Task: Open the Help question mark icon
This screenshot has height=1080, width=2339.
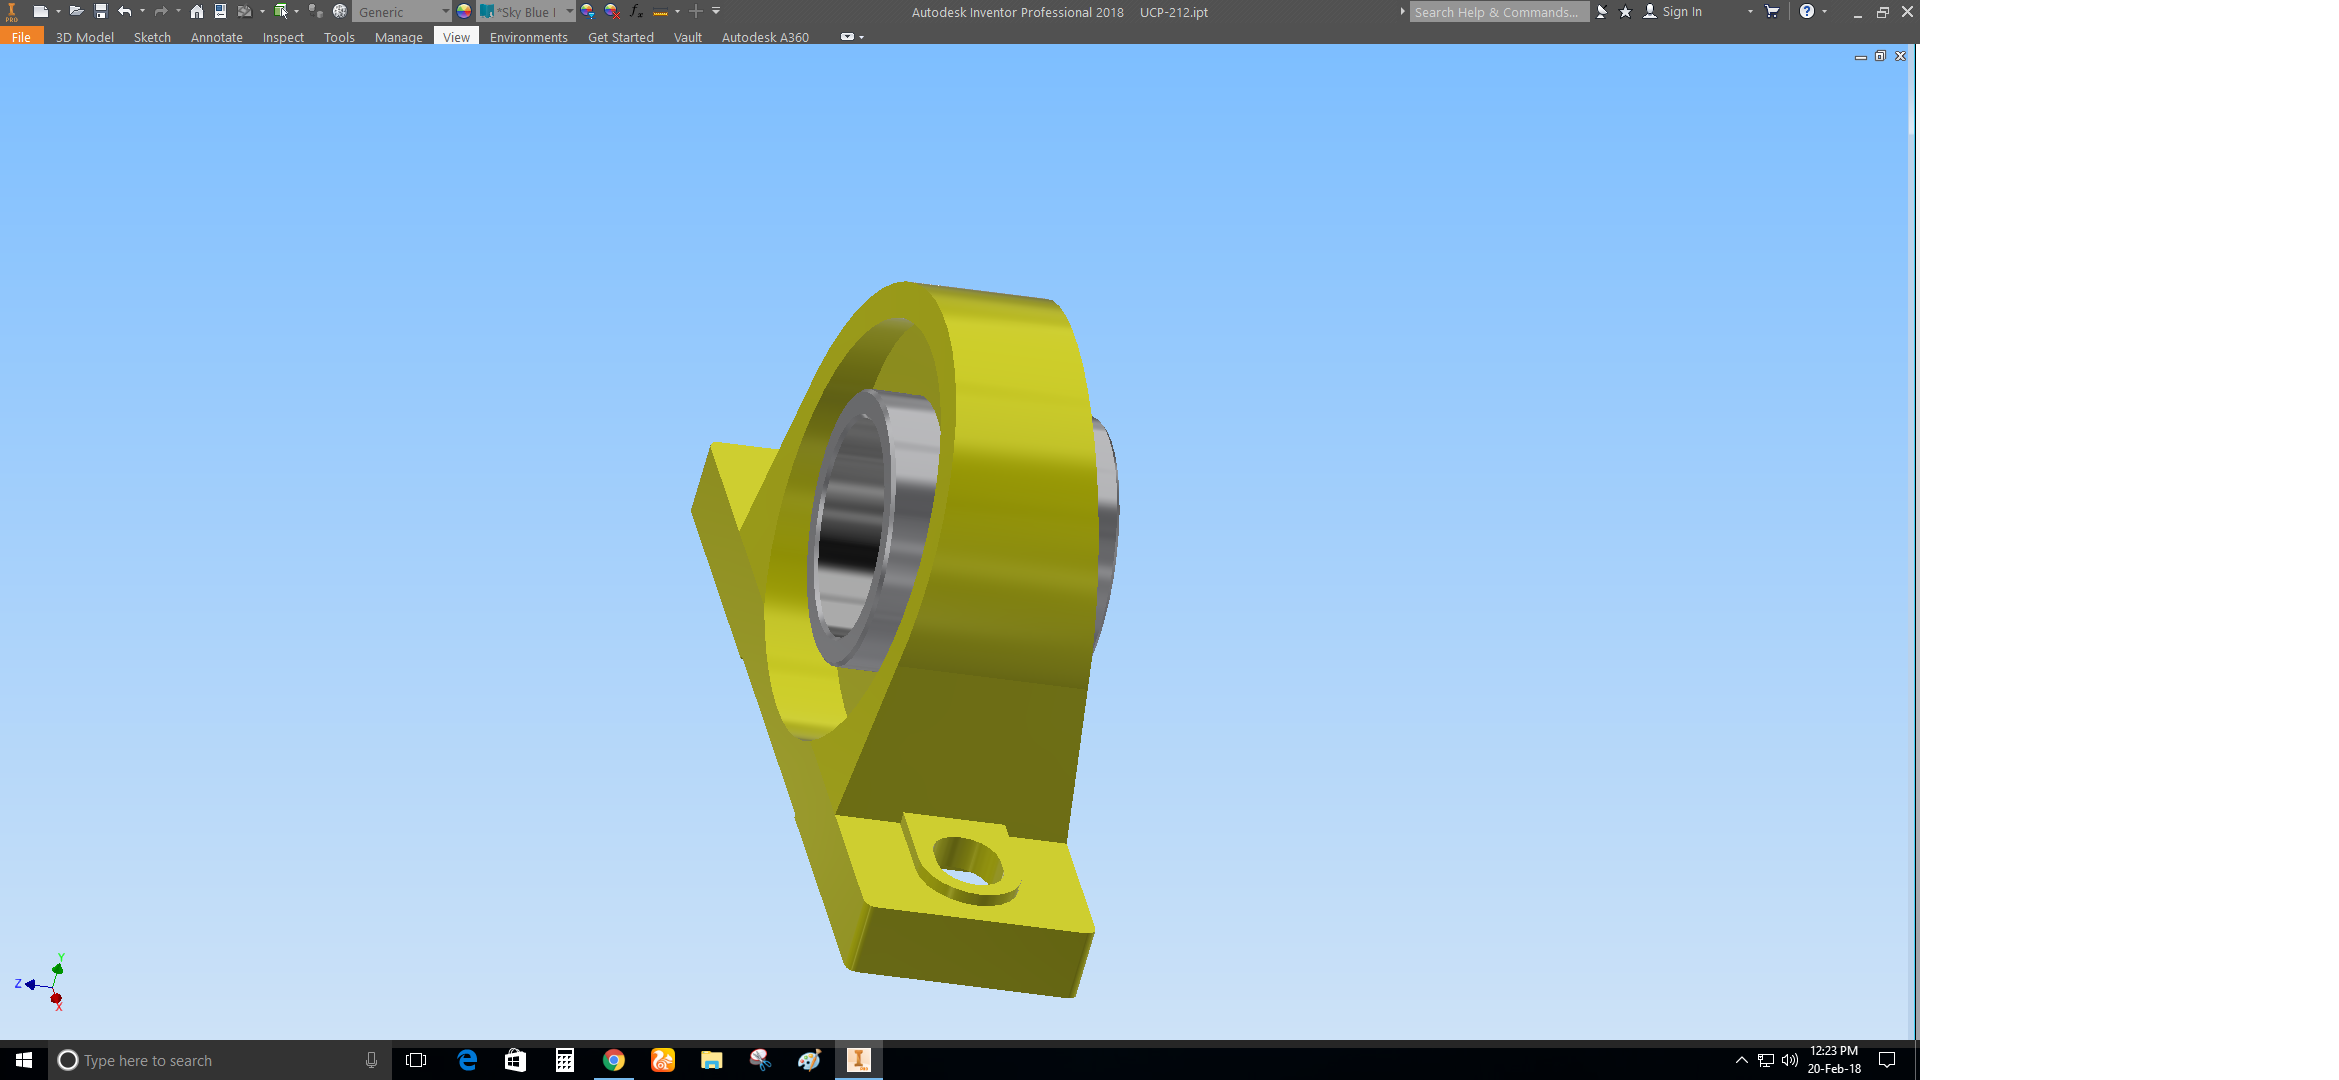Action: point(1806,11)
